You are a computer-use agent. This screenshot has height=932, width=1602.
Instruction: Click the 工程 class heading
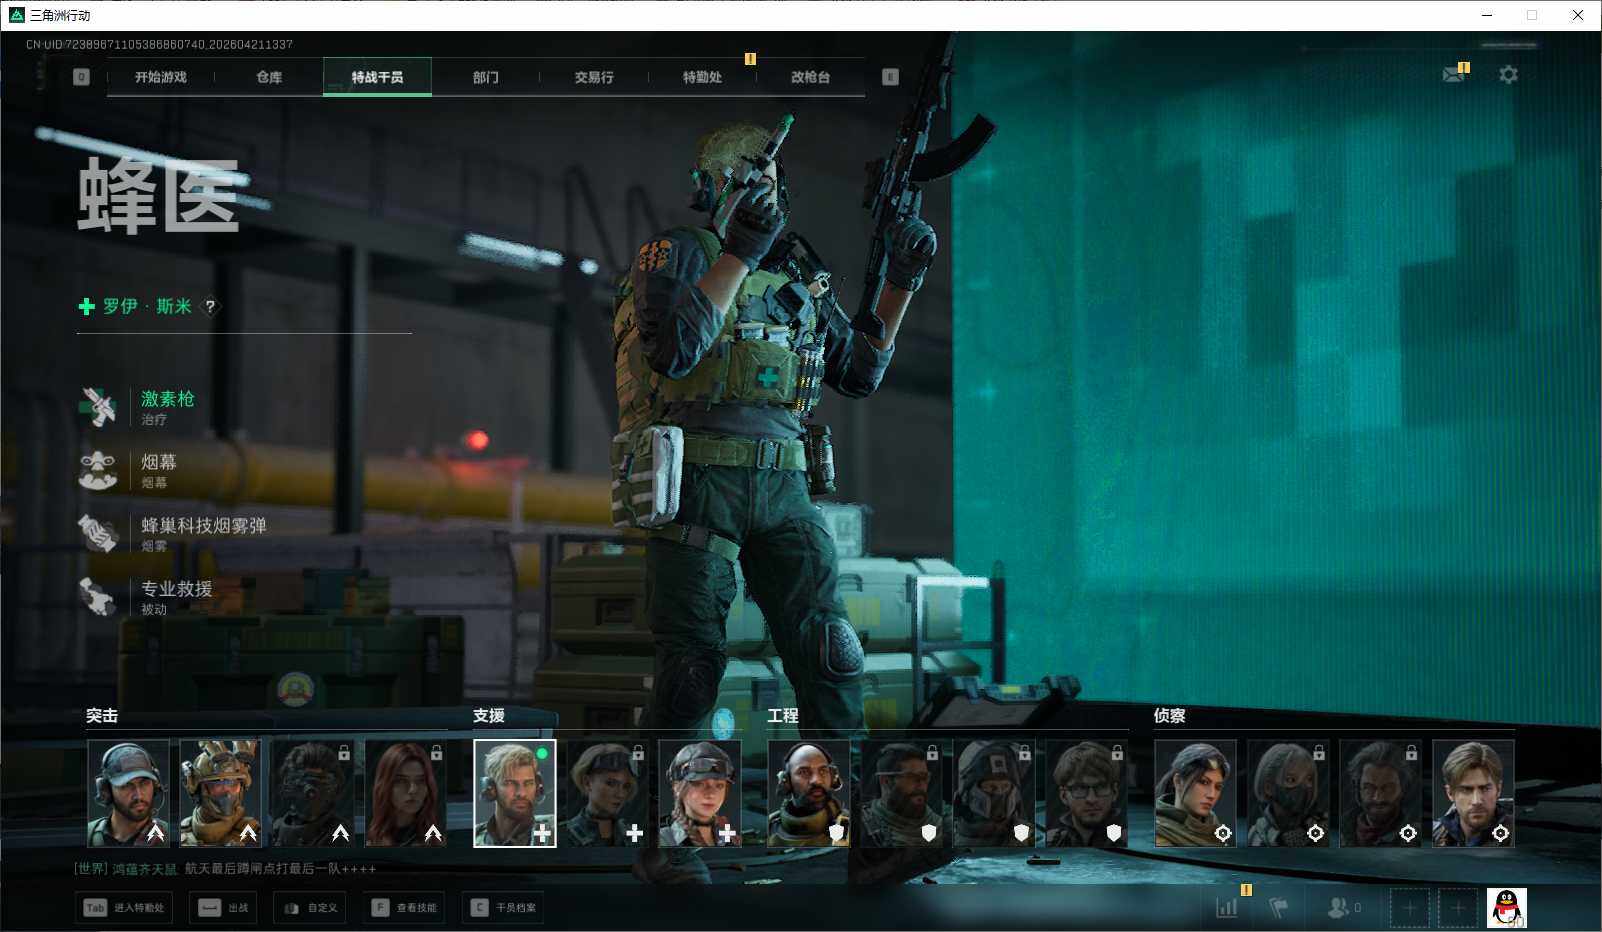pos(783,716)
